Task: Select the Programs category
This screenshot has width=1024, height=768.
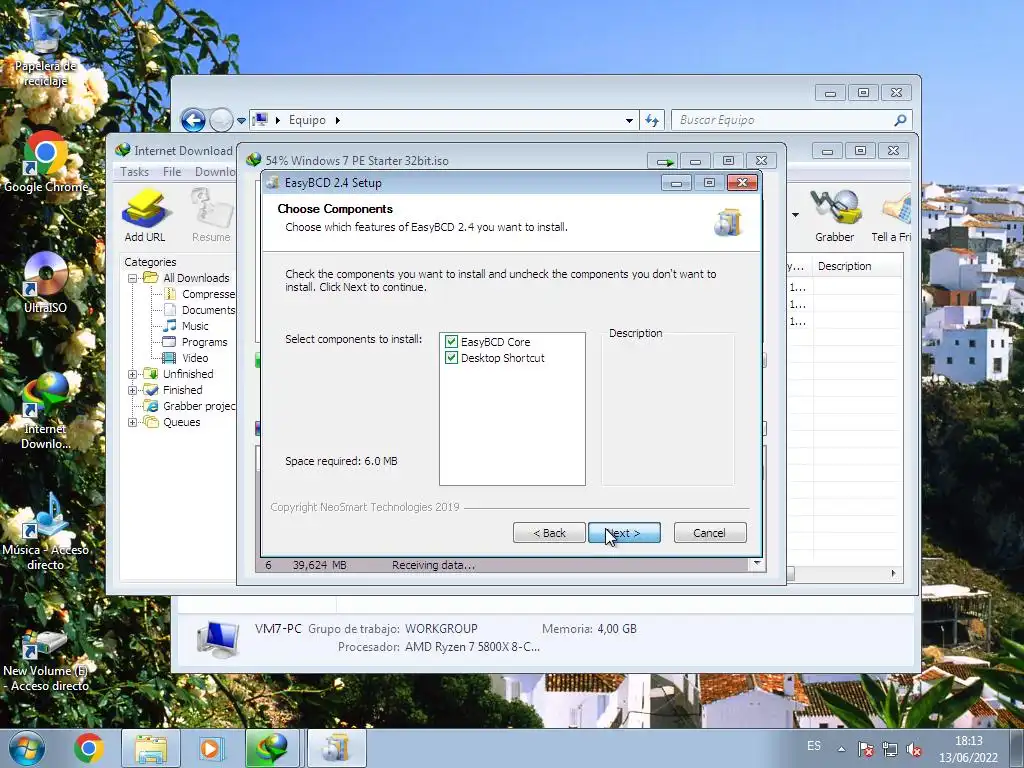Action: click(x=195, y=342)
